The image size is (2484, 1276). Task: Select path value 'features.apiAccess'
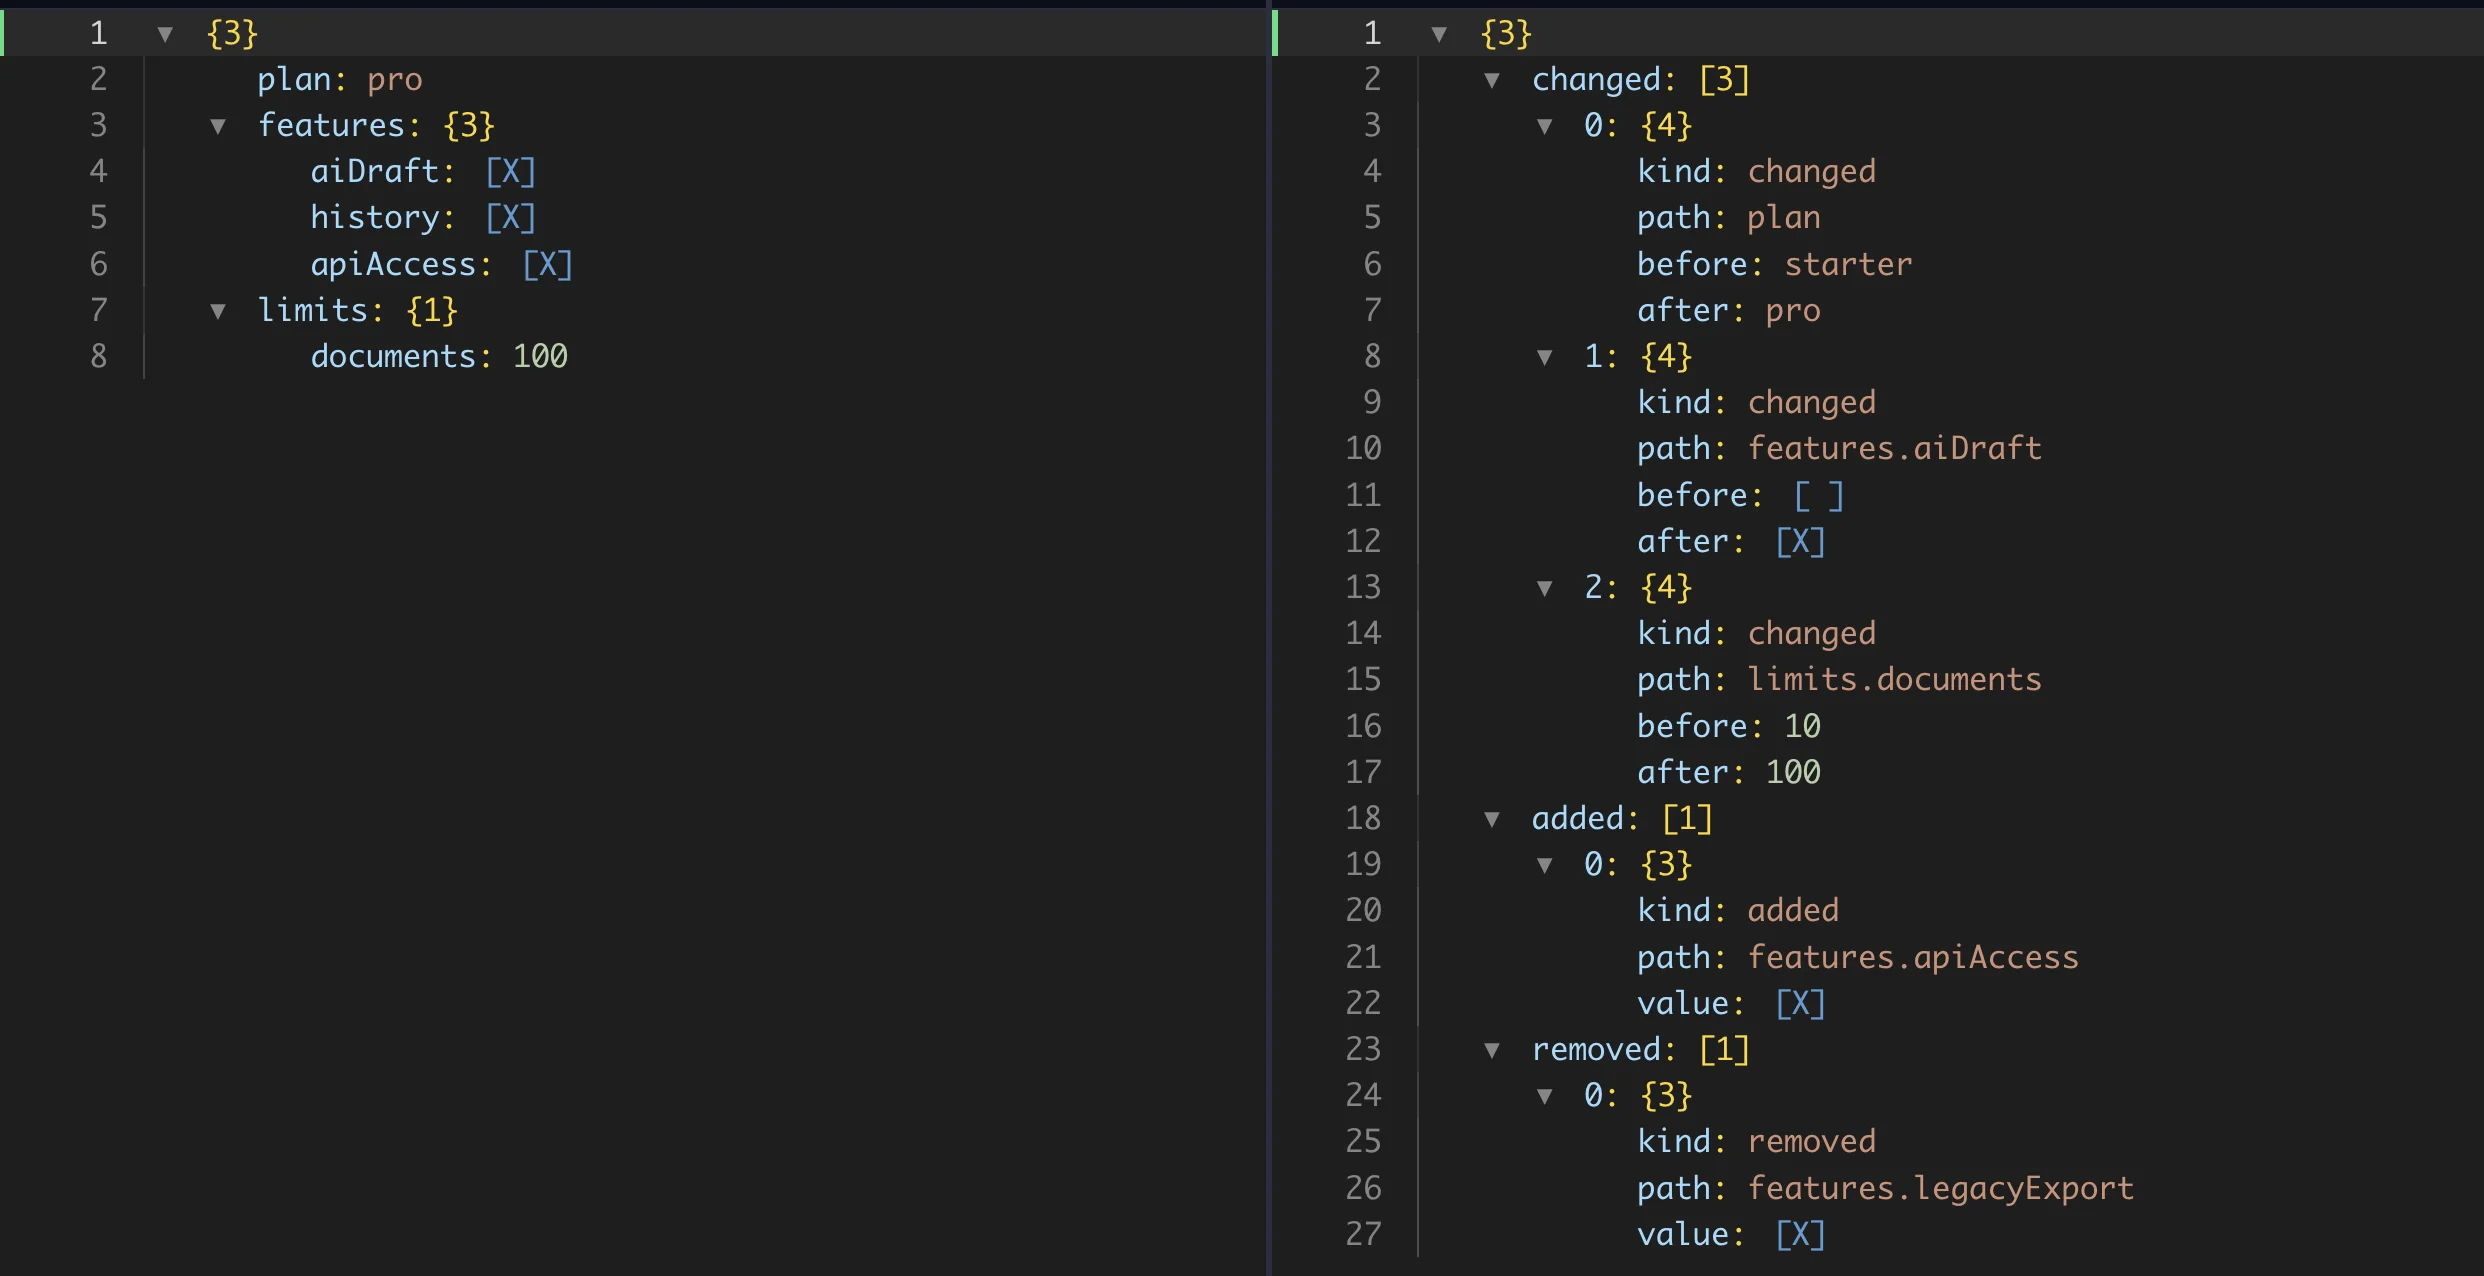(x=1912, y=958)
